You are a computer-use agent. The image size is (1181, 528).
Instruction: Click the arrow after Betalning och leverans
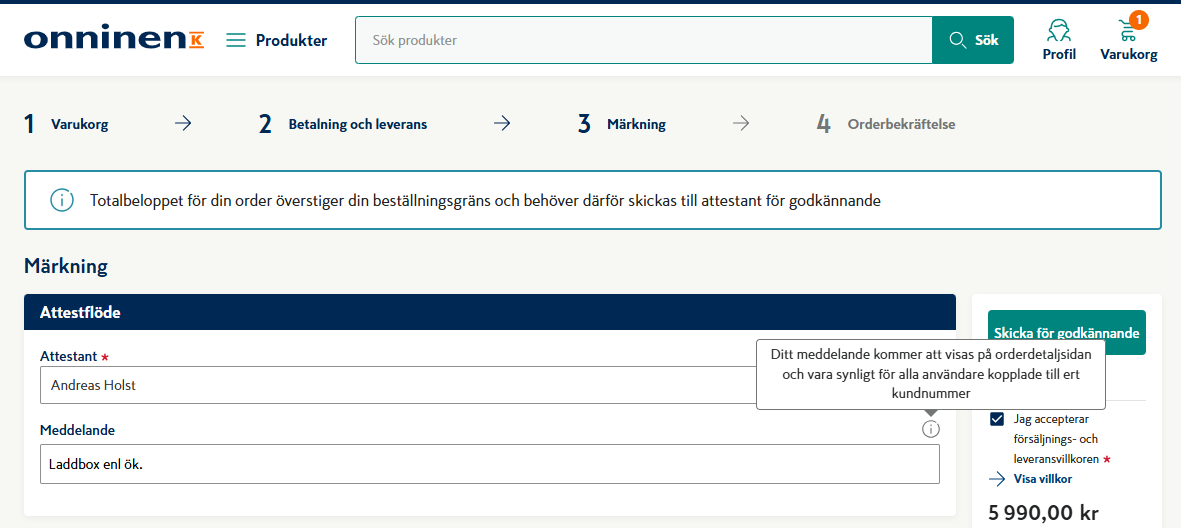coord(502,124)
